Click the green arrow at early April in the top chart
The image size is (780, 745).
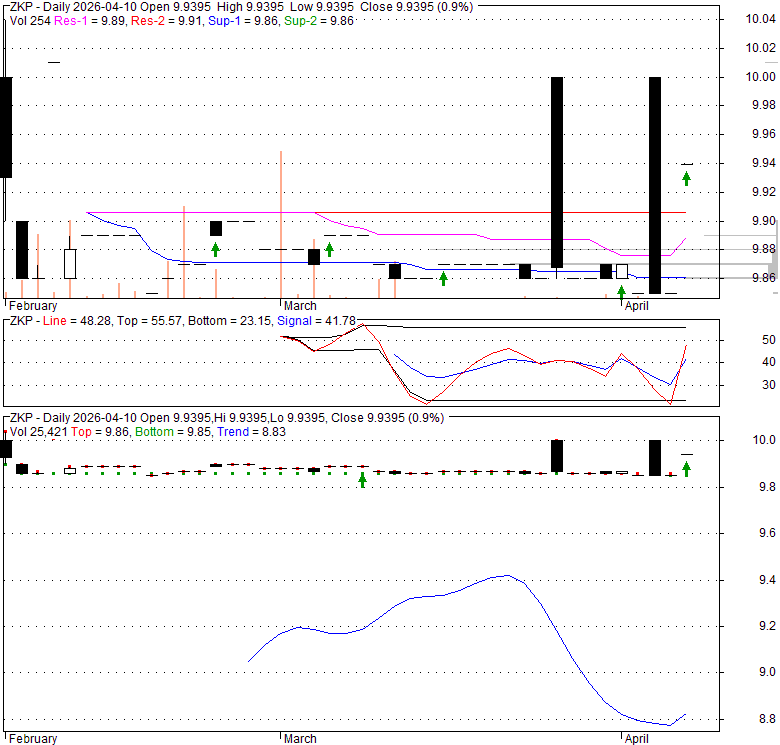tap(621, 292)
